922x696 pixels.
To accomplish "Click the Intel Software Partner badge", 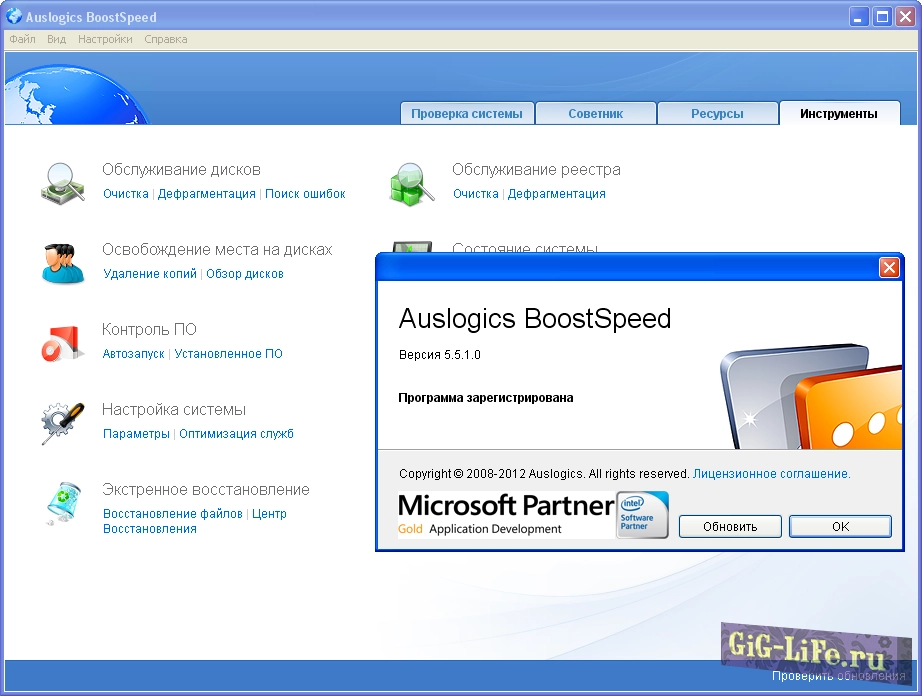I will pyautogui.click(x=642, y=514).
